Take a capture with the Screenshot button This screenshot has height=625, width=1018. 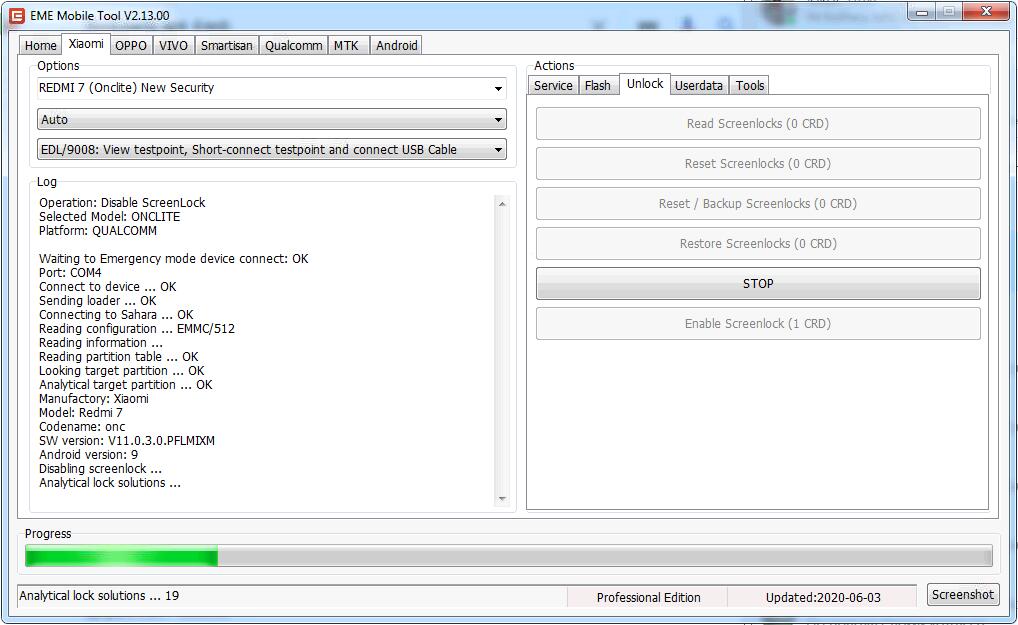coord(963,594)
